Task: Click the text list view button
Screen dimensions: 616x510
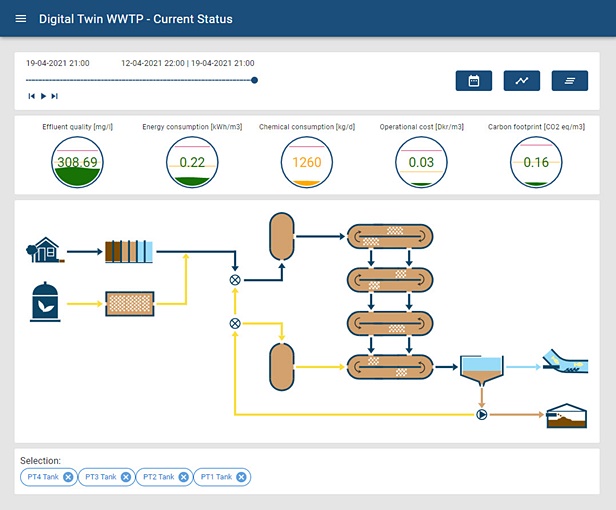Action: pos(569,81)
